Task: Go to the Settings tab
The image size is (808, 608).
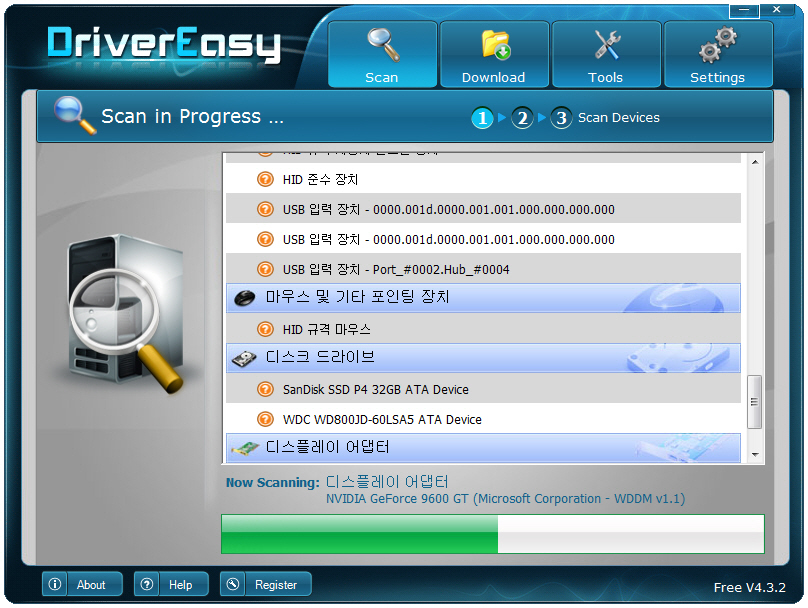Action: (x=718, y=54)
